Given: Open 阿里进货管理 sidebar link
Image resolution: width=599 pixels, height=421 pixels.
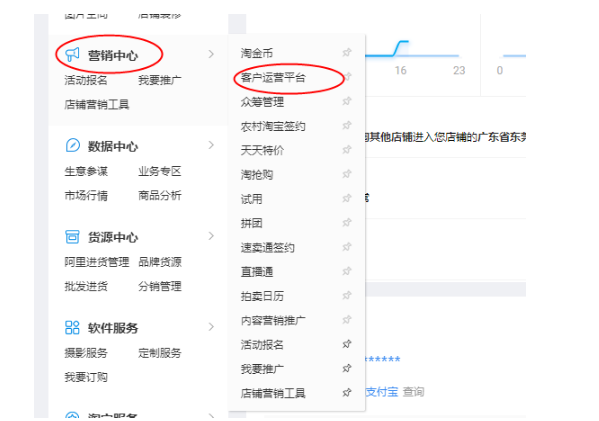Looking at the screenshot, I should [x=97, y=262].
